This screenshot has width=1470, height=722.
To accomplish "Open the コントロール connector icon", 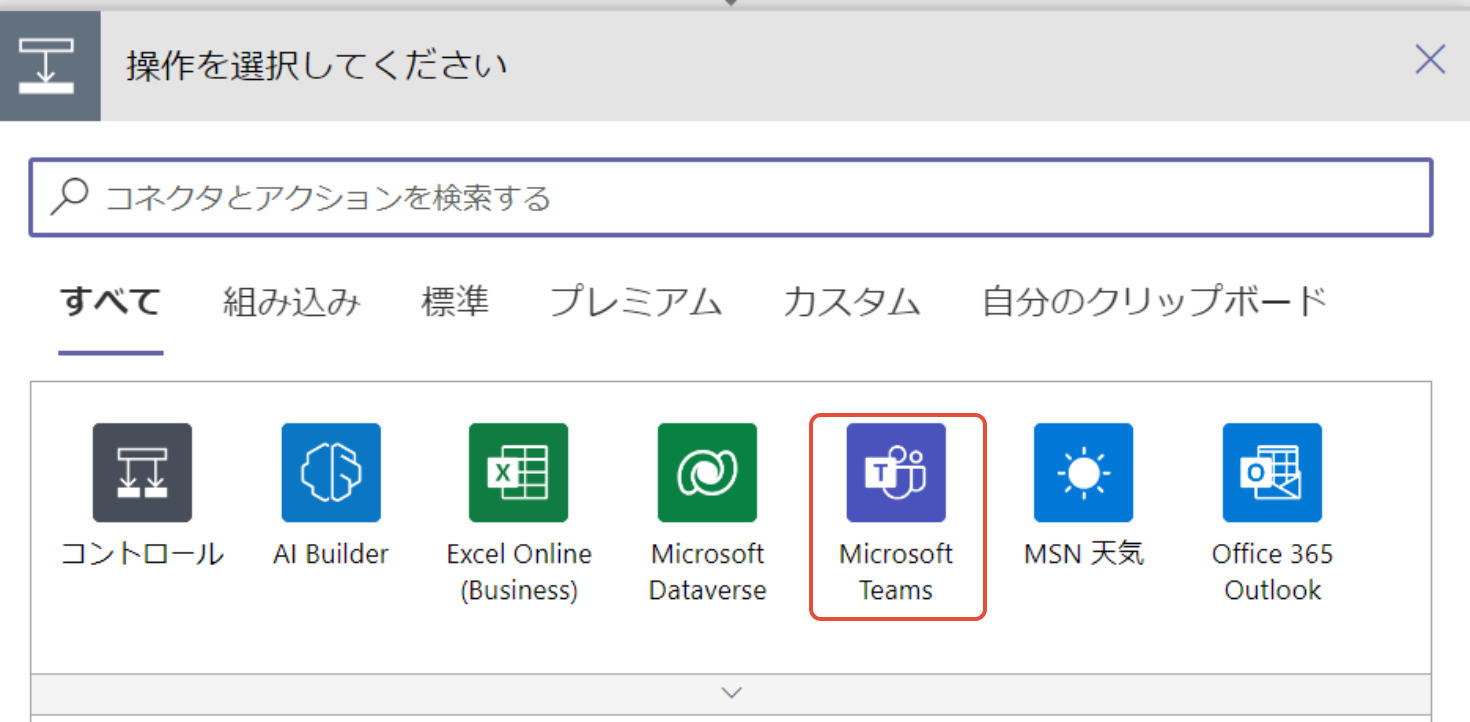I will 142,472.
